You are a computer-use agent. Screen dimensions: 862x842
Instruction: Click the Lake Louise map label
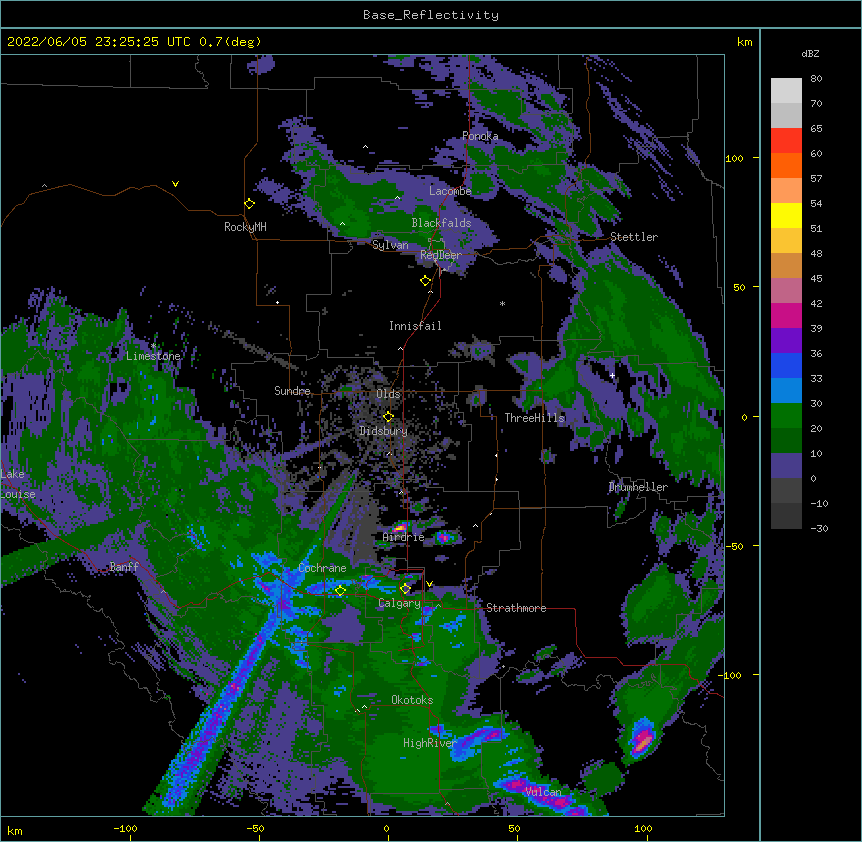18,484
